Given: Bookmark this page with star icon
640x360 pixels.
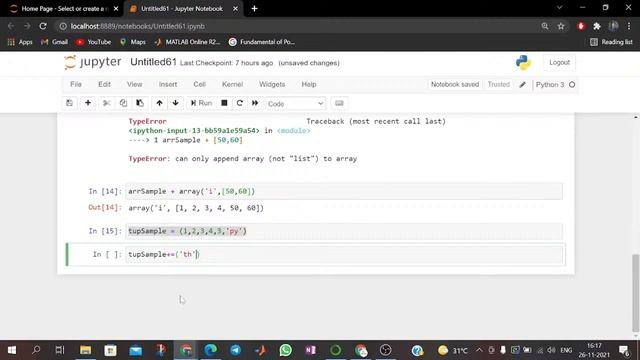Looking at the screenshot, I should 561,26.
